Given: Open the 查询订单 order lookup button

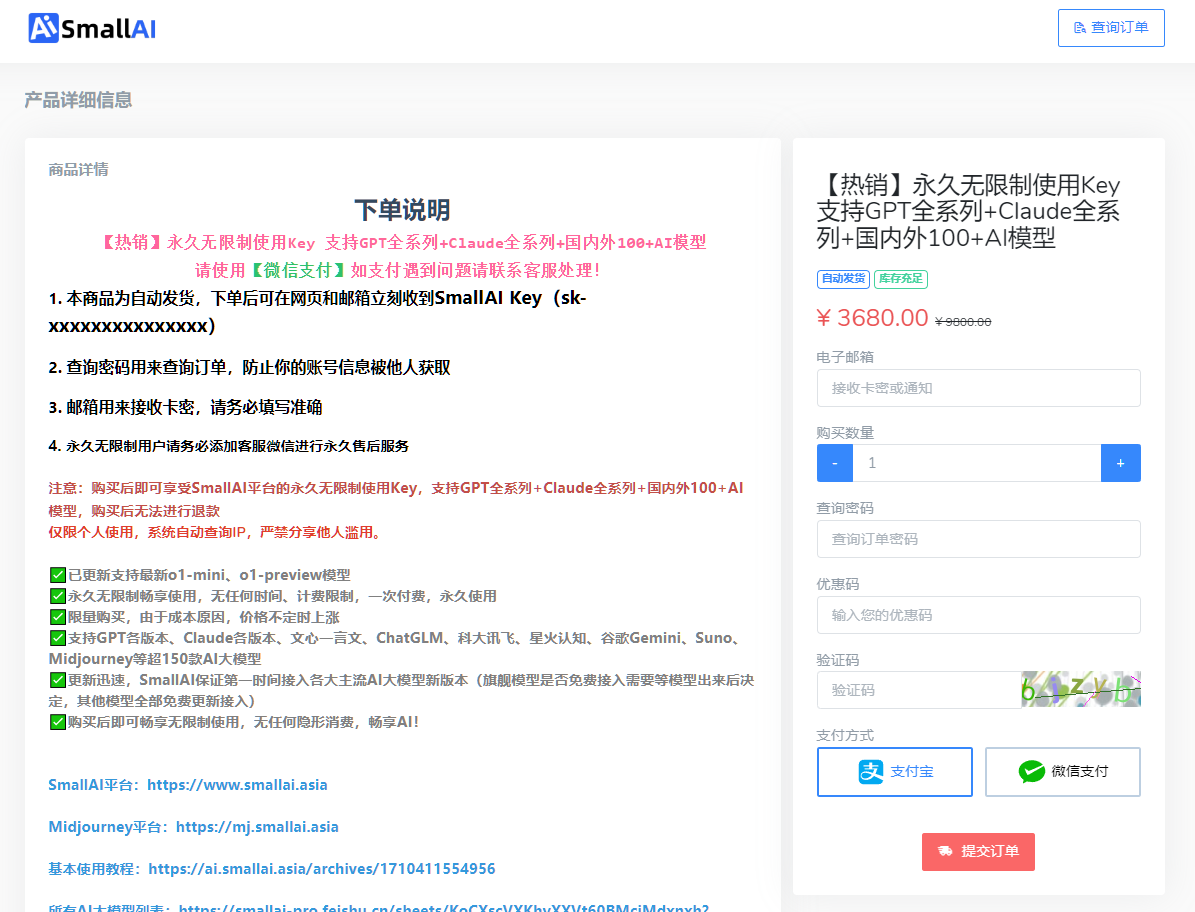Looking at the screenshot, I should coord(1110,27).
